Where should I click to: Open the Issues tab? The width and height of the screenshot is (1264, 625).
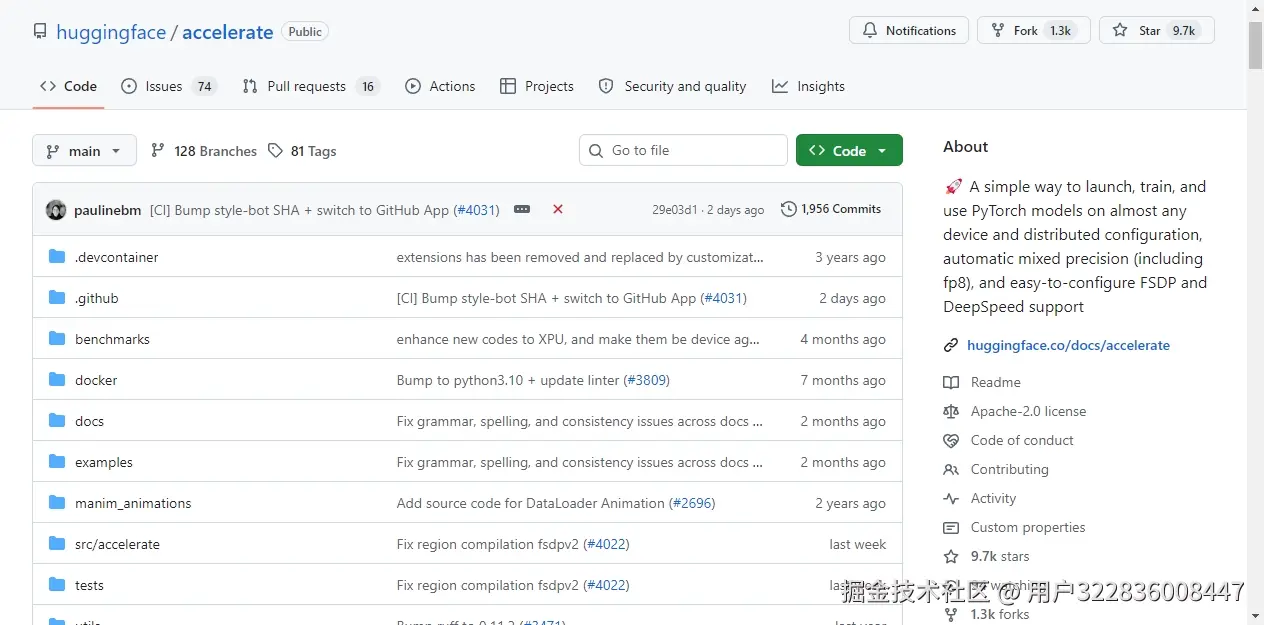(167, 86)
